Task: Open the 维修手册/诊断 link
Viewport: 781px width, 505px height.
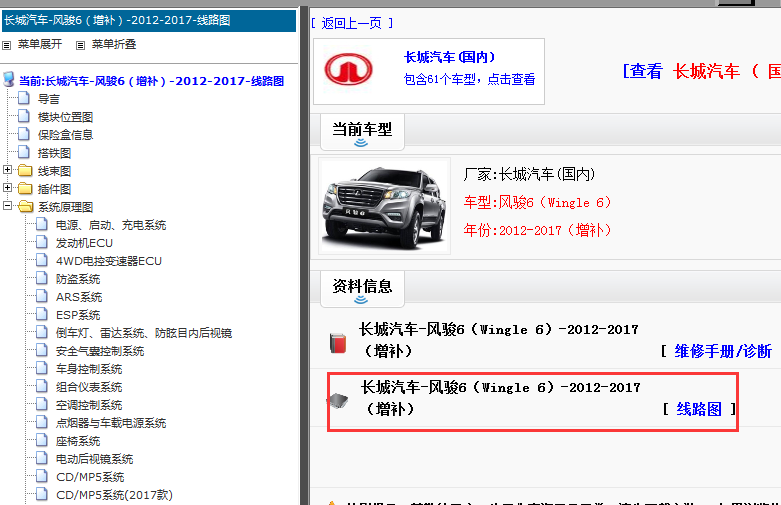Action: (723, 351)
